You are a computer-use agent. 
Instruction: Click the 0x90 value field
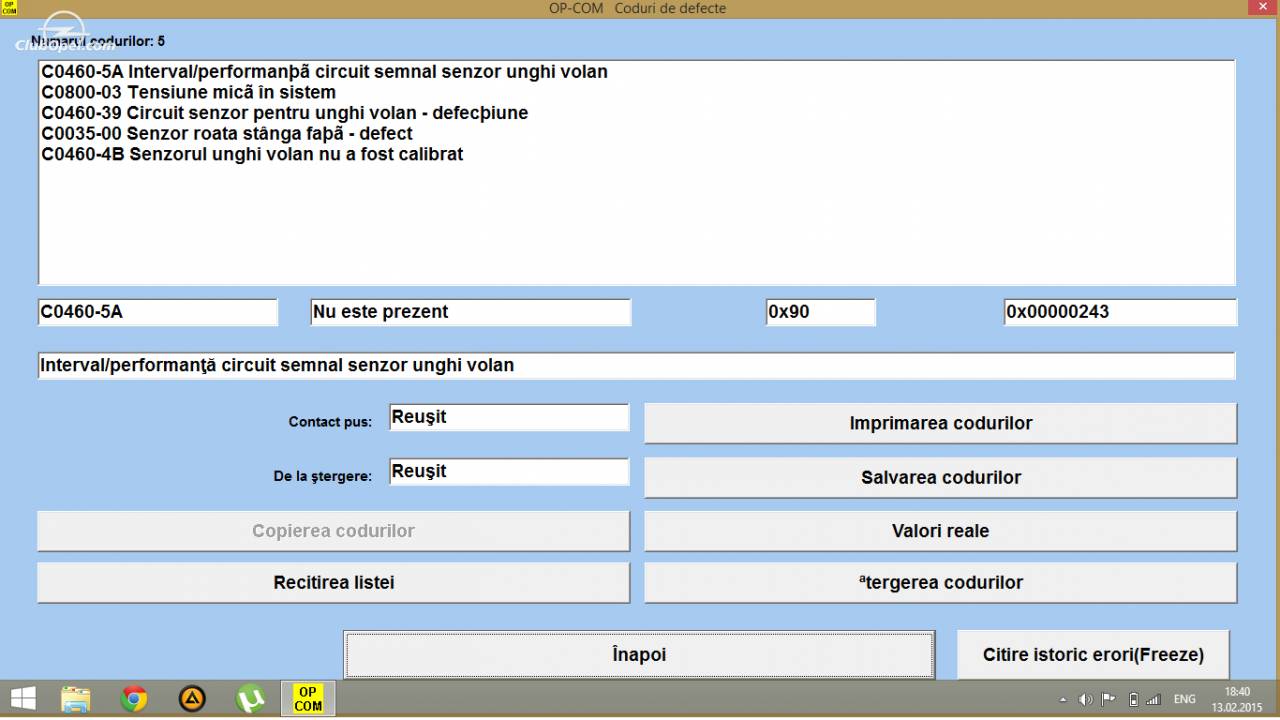820,312
